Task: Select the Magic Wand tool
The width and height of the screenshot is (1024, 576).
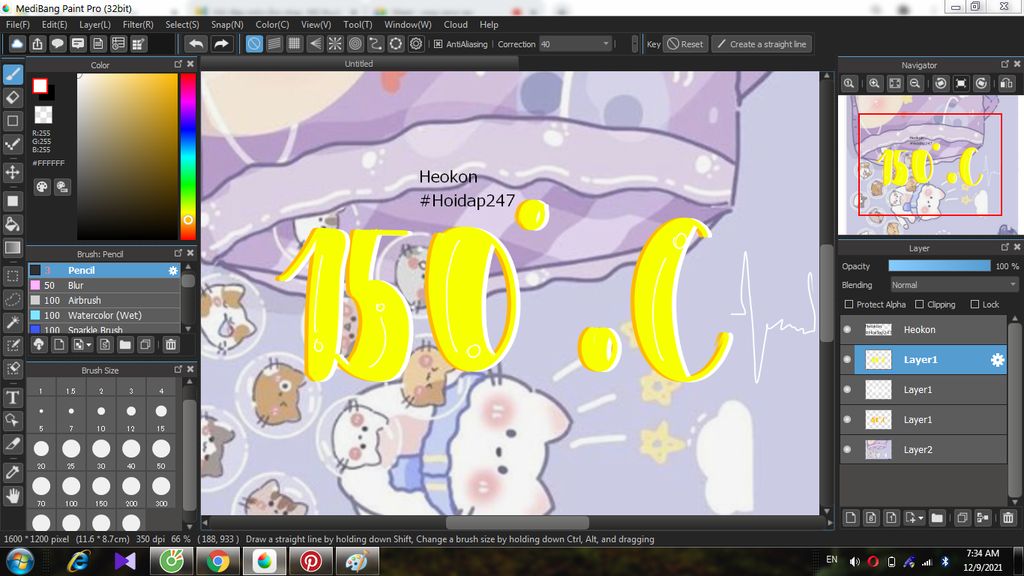Action: 12,323
